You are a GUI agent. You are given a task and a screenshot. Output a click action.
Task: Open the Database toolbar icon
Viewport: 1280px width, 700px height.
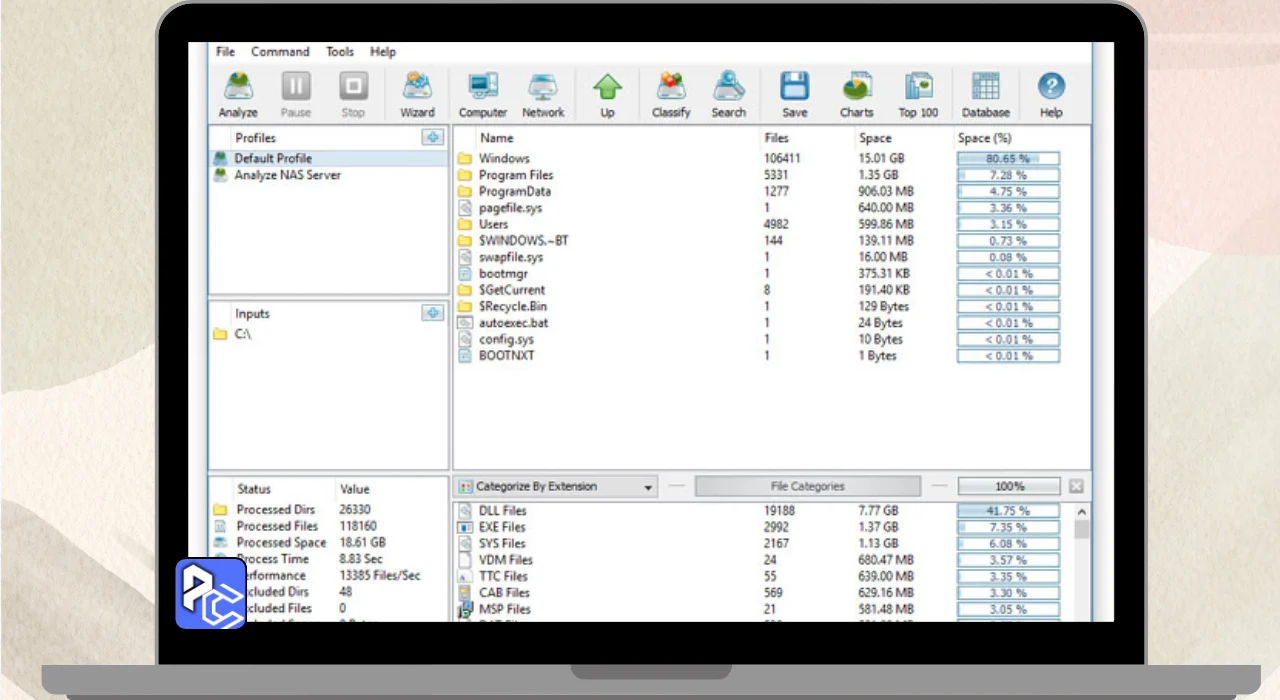(985, 94)
